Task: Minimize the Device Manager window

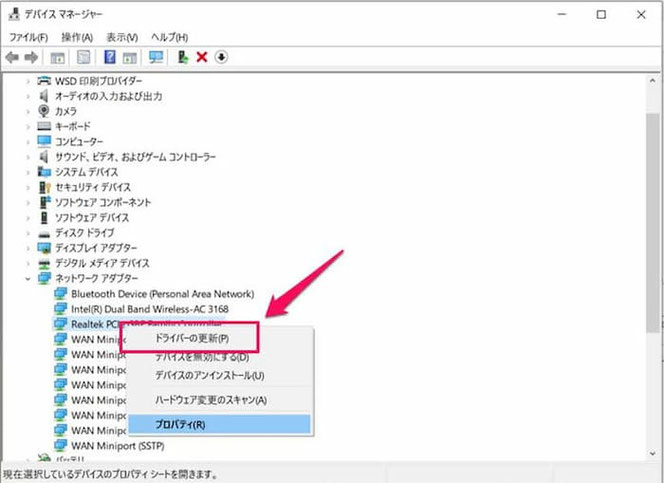Action: [x=562, y=14]
